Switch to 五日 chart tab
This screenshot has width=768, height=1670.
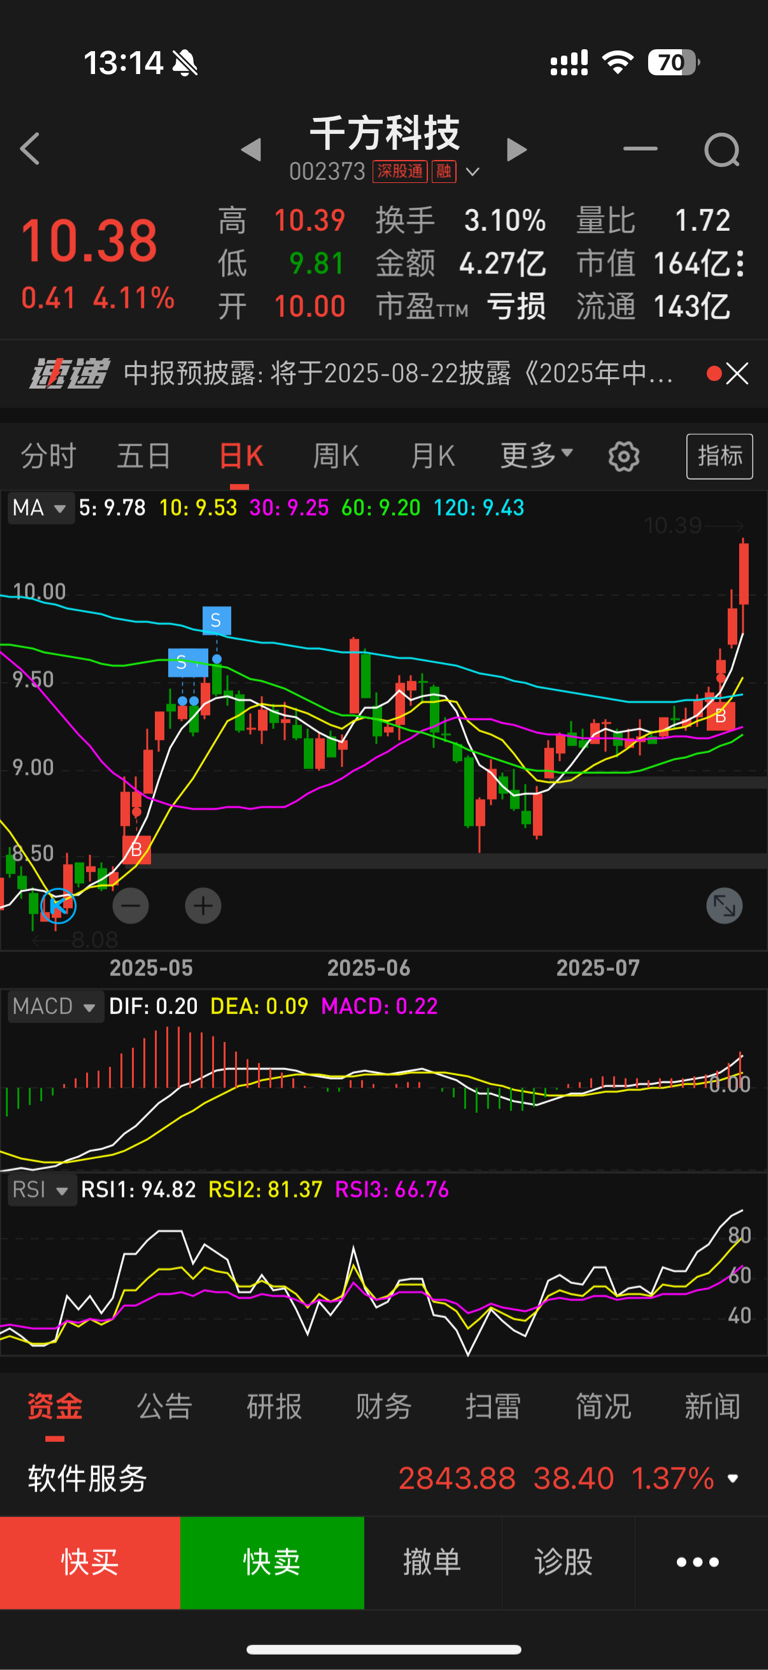coord(144,456)
